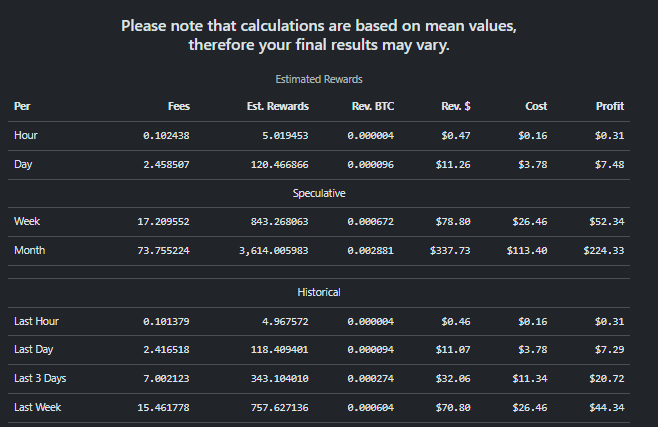Screen dimensions: 658x427
Task: Click Week revenue value $78.80
Action: point(453,221)
